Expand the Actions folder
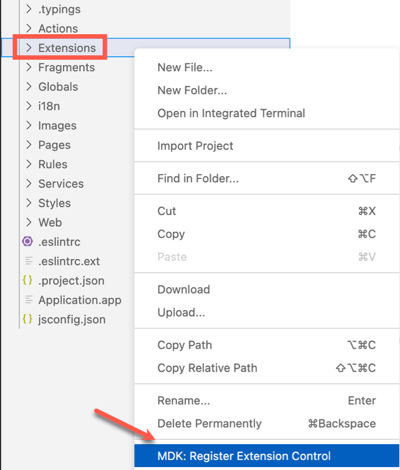The height and width of the screenshot is (470, 400). (x=58, y=28)
